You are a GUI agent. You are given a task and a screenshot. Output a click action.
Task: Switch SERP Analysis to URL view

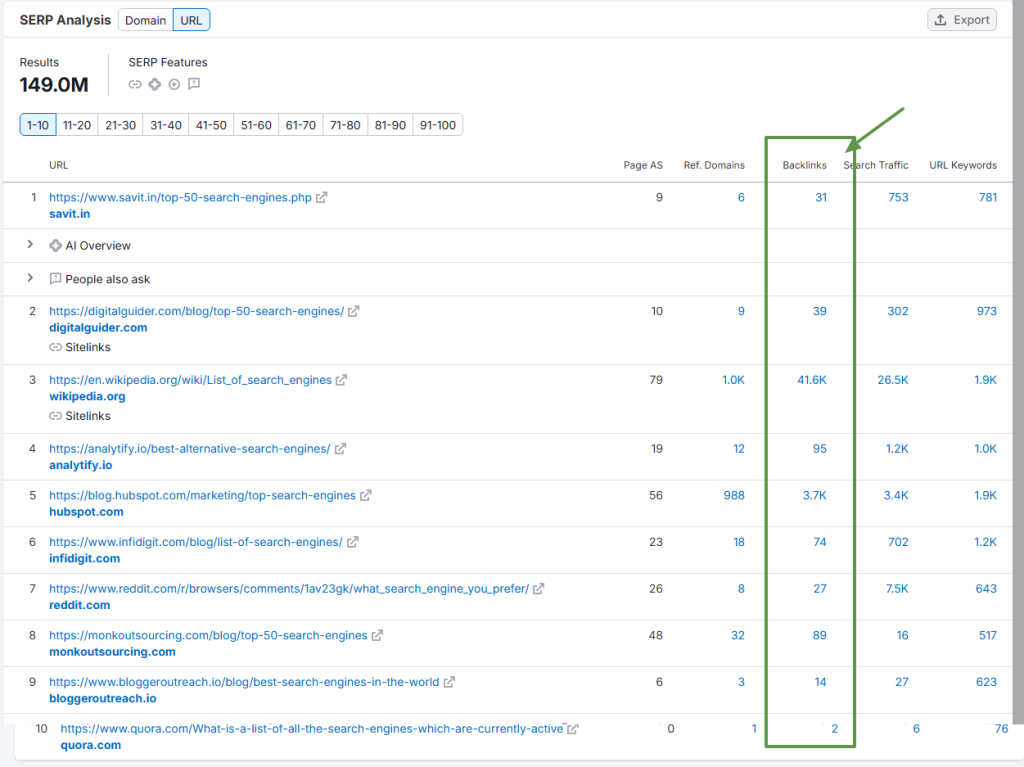pos(191,20)
